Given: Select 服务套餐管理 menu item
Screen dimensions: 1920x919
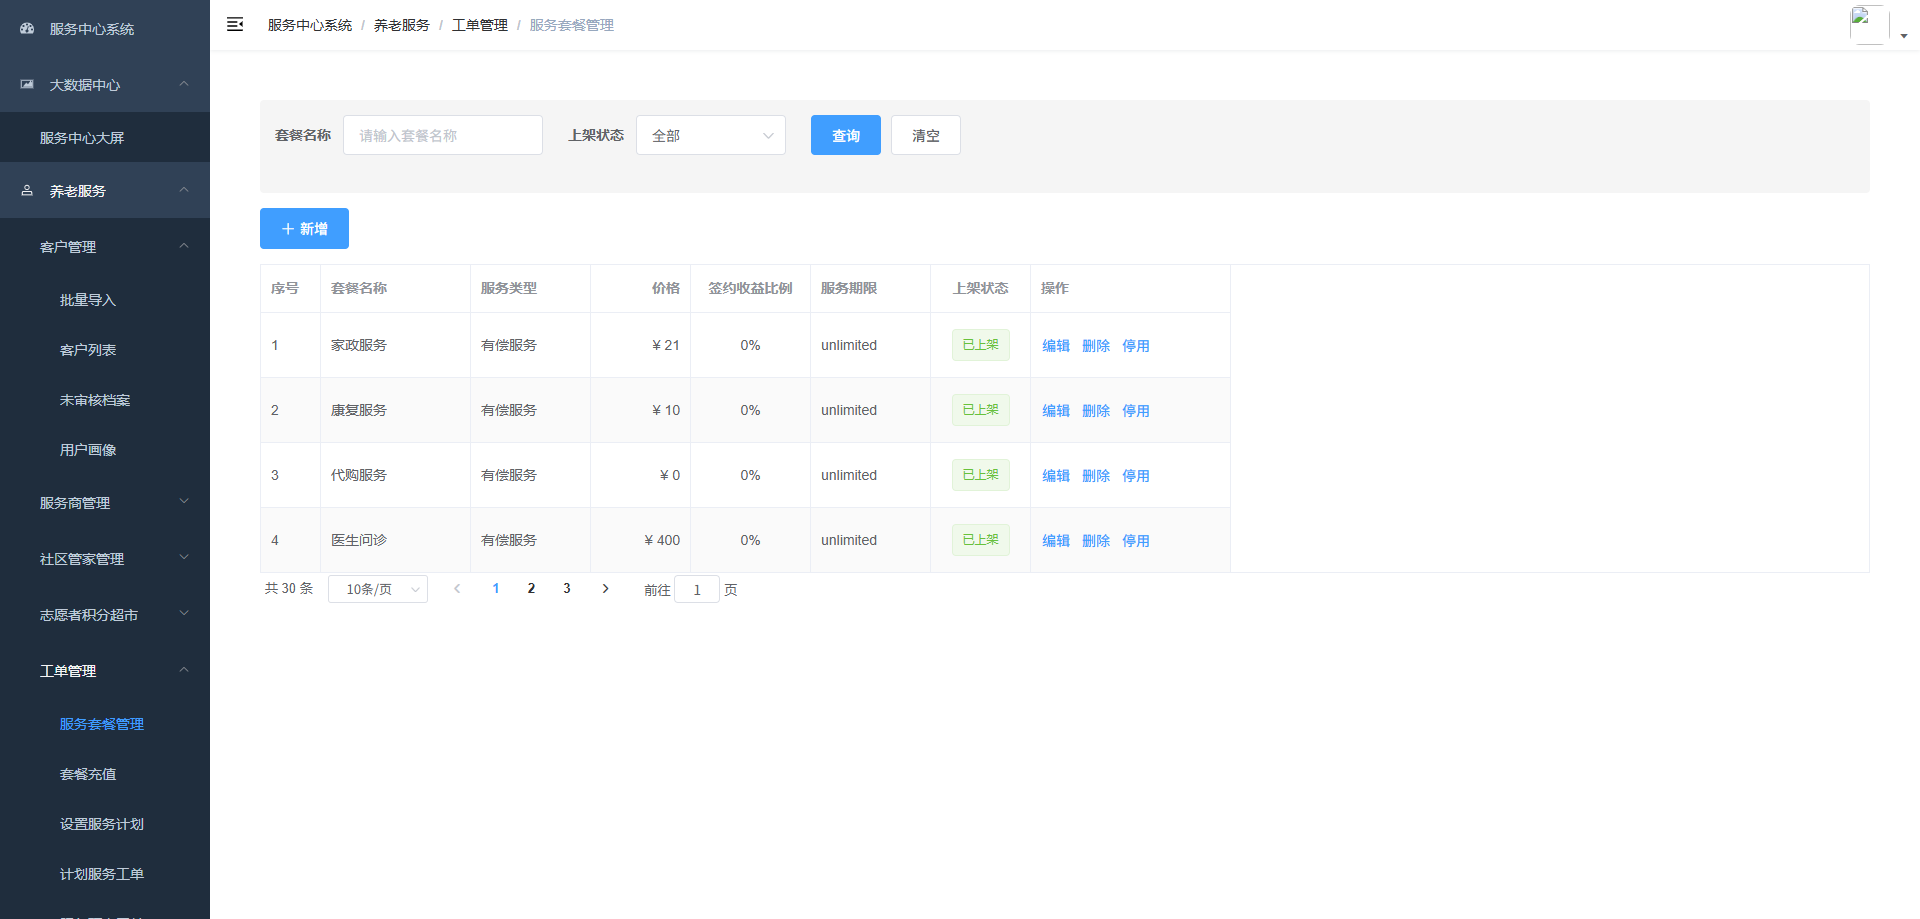Looking at the screenshot, I should click(x=105, y=724).
